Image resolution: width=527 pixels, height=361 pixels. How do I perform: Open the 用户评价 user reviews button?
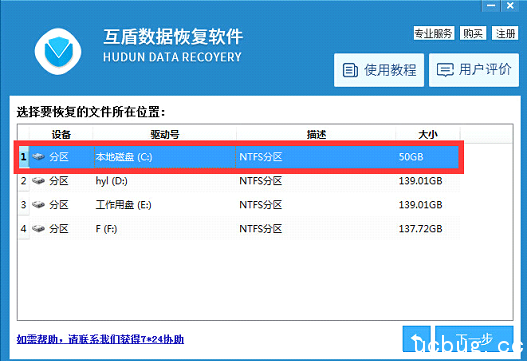point(474,70)
